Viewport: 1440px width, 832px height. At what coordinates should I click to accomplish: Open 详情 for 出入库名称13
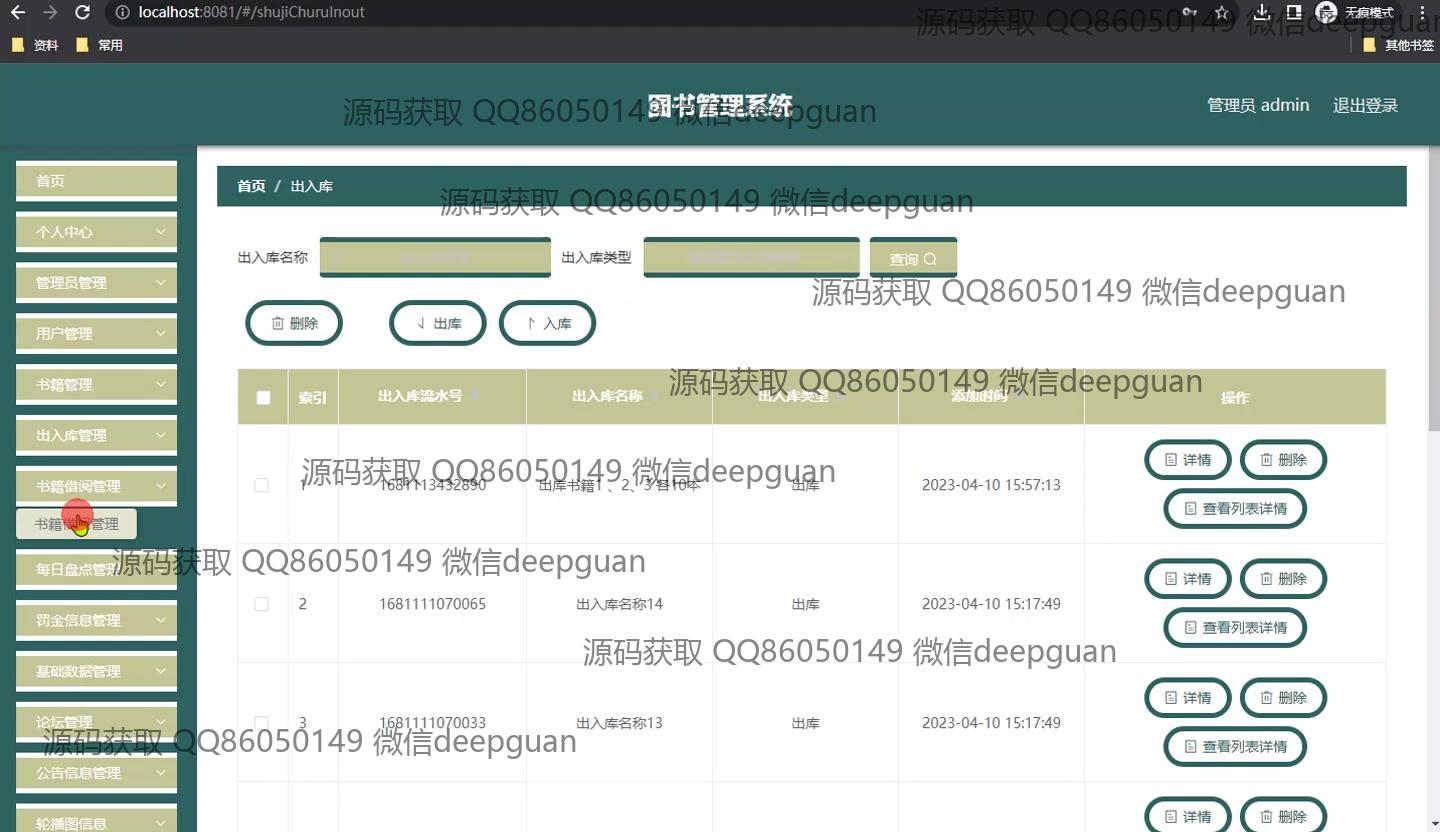(1187, 697)
